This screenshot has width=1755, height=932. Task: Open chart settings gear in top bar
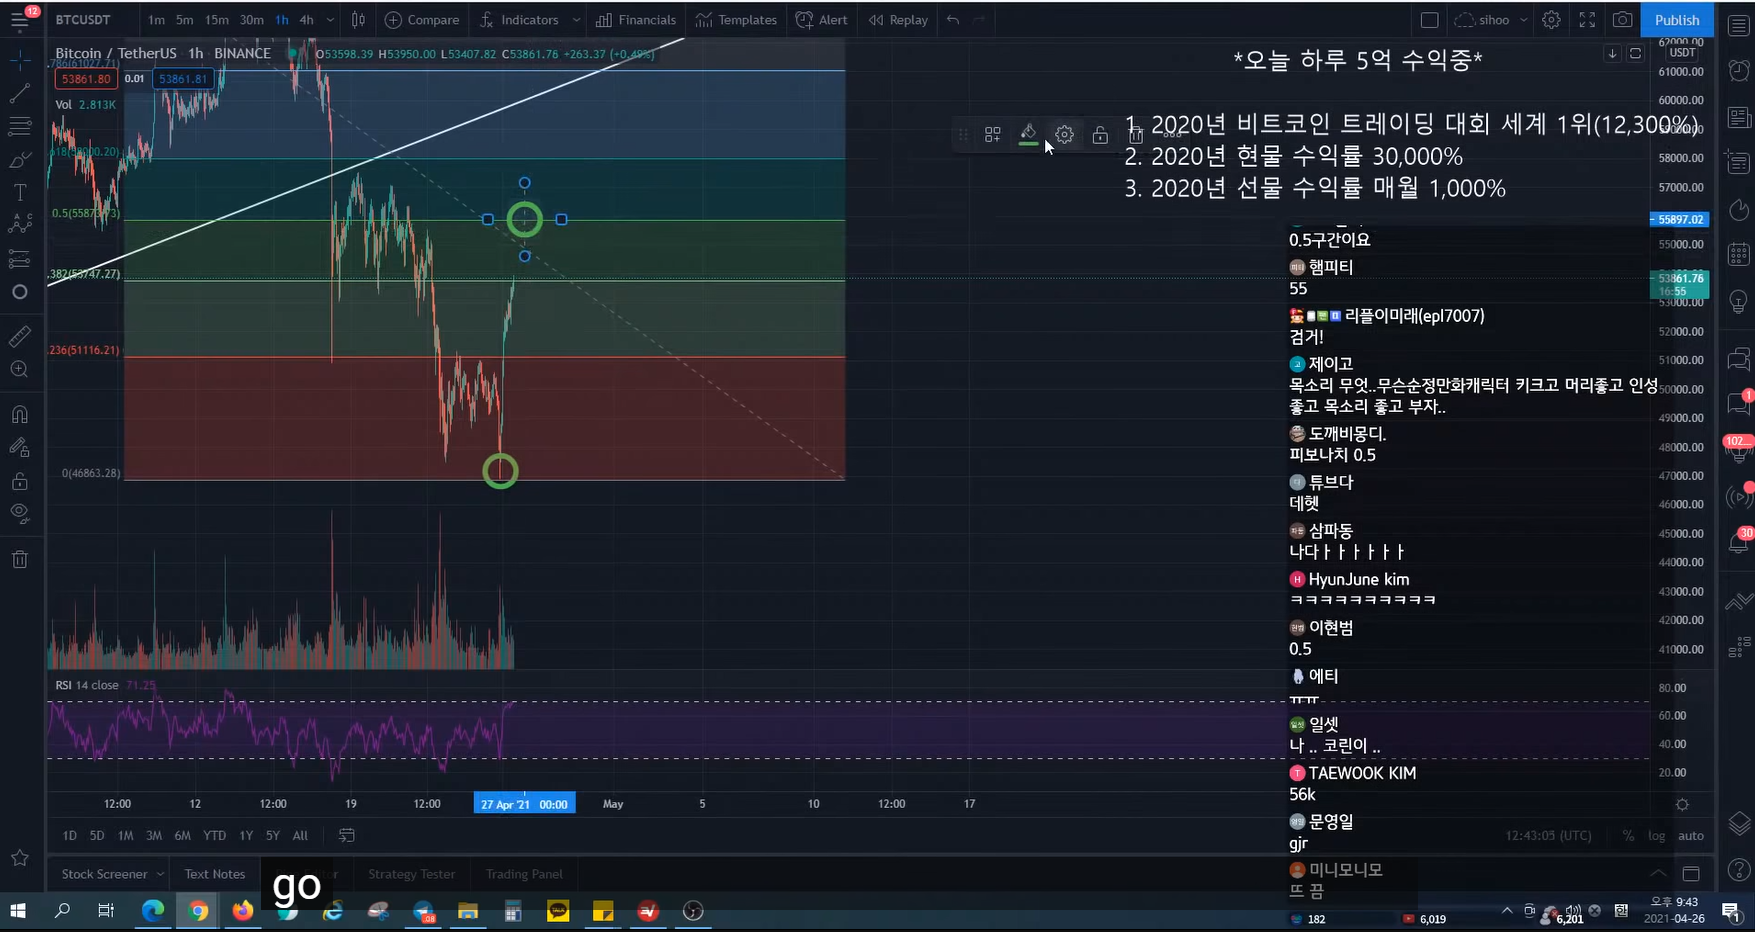pos(1551,20)
